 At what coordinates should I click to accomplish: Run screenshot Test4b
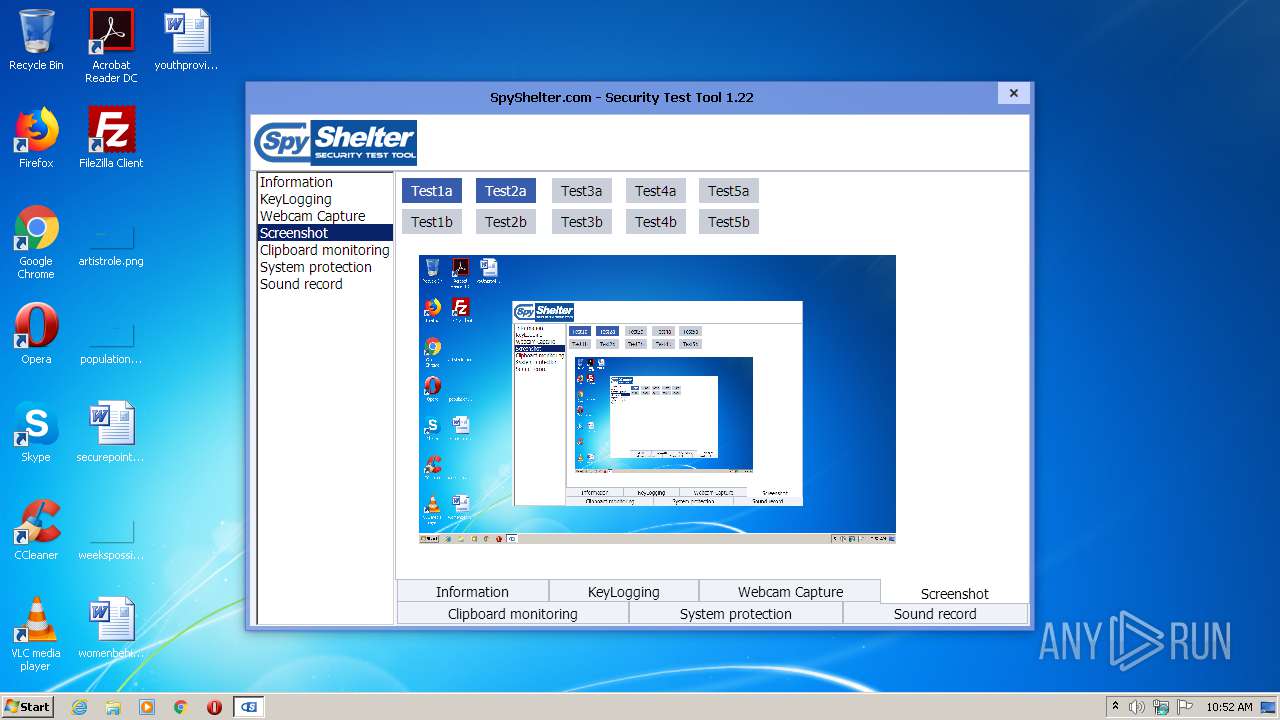[655, 222]
